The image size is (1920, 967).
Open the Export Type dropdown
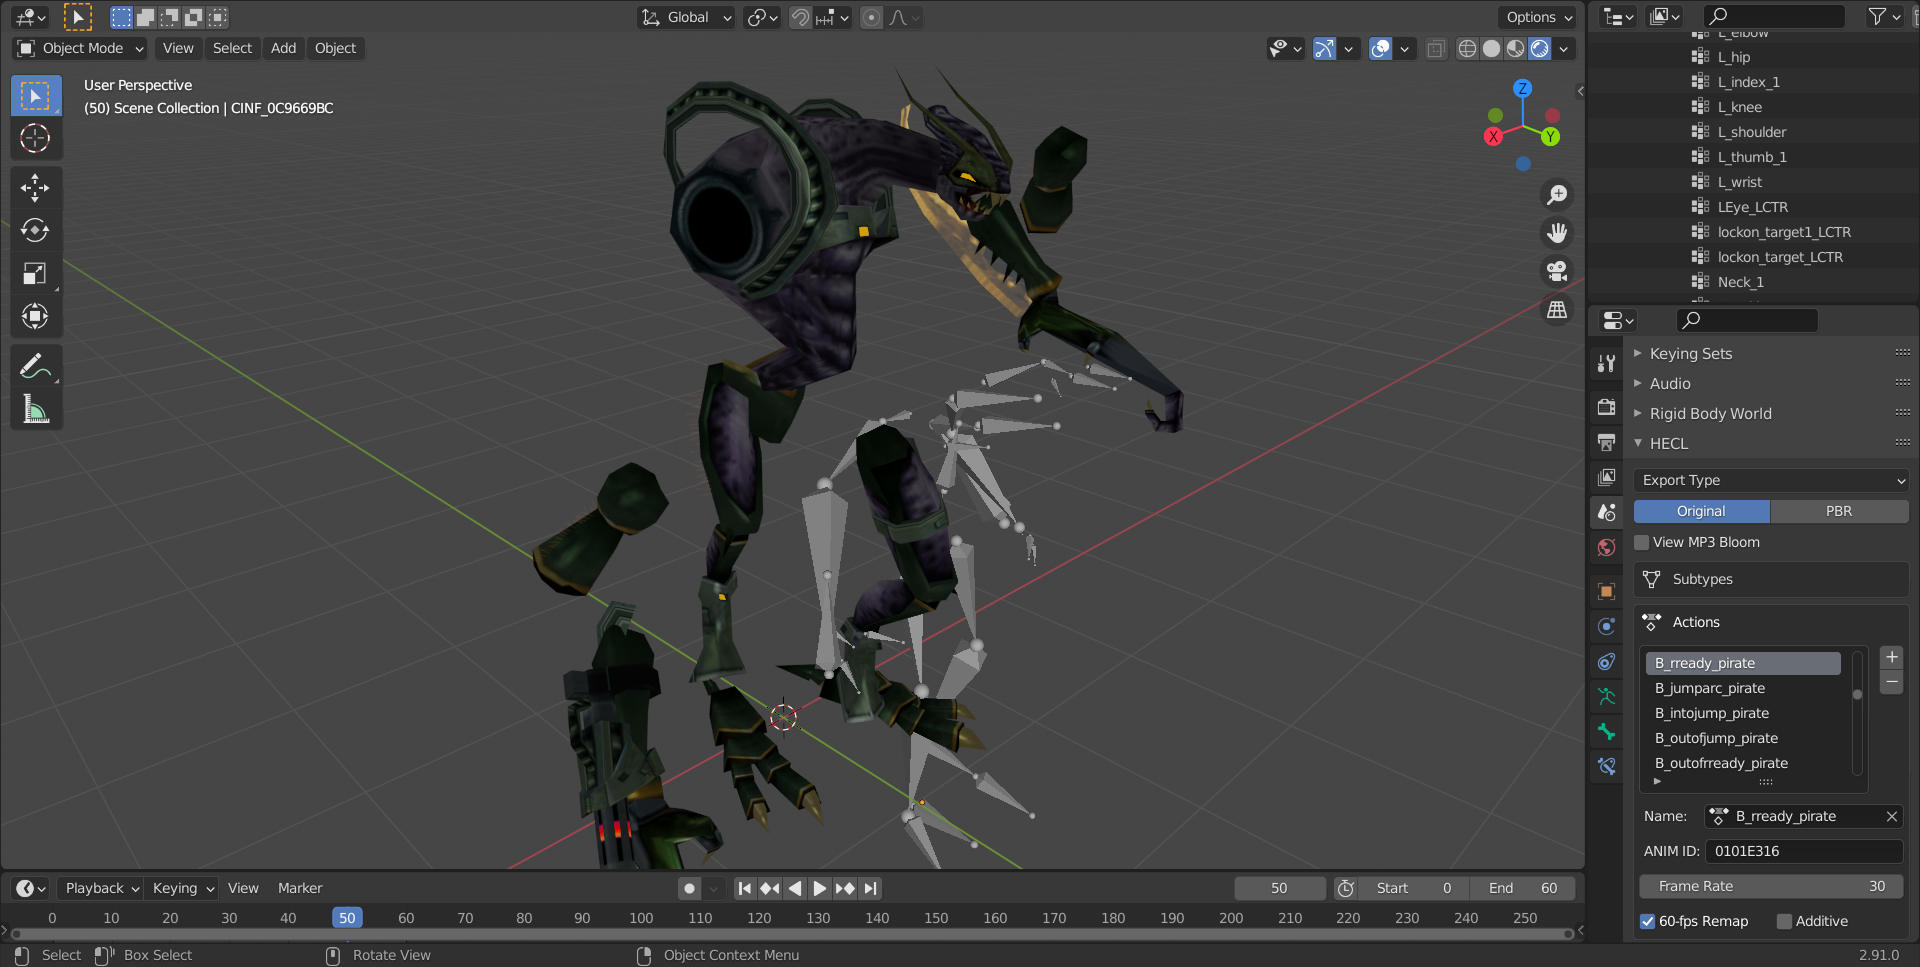tap(1771, 480)
